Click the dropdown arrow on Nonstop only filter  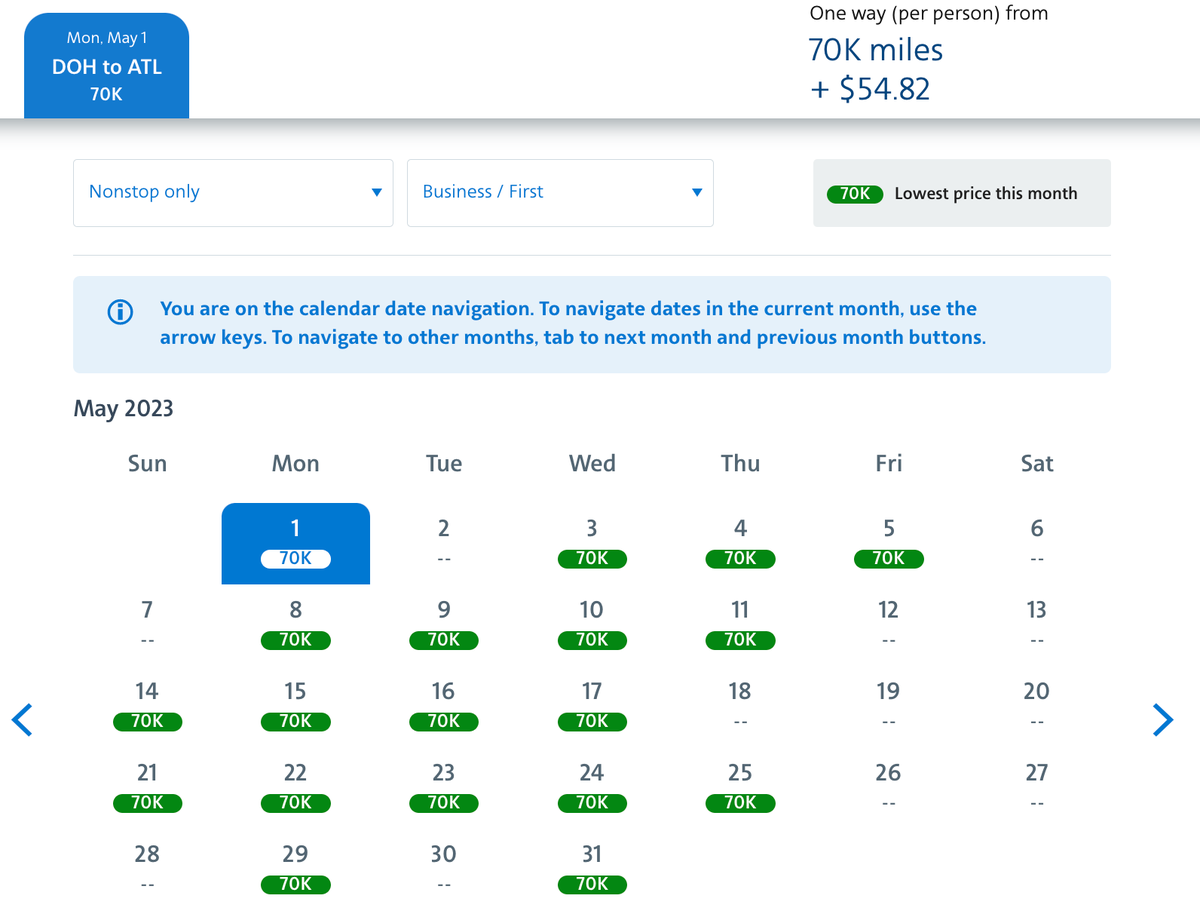click(x=376, y=192)
